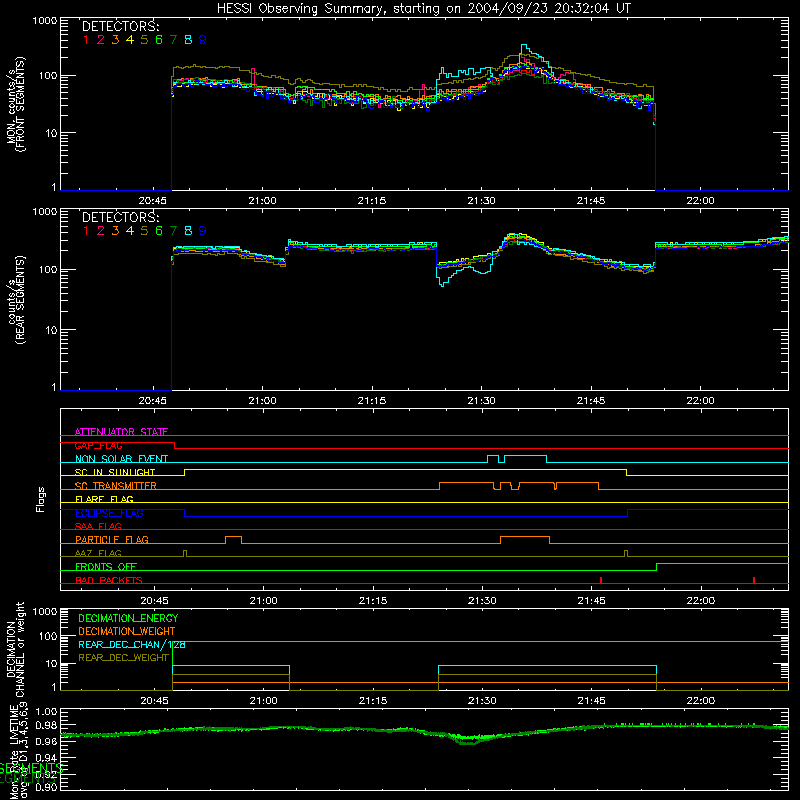Click cyan detector 8 in the front segments legend
This screenshot has height=800, width=800.
click(x=188, y=39)
